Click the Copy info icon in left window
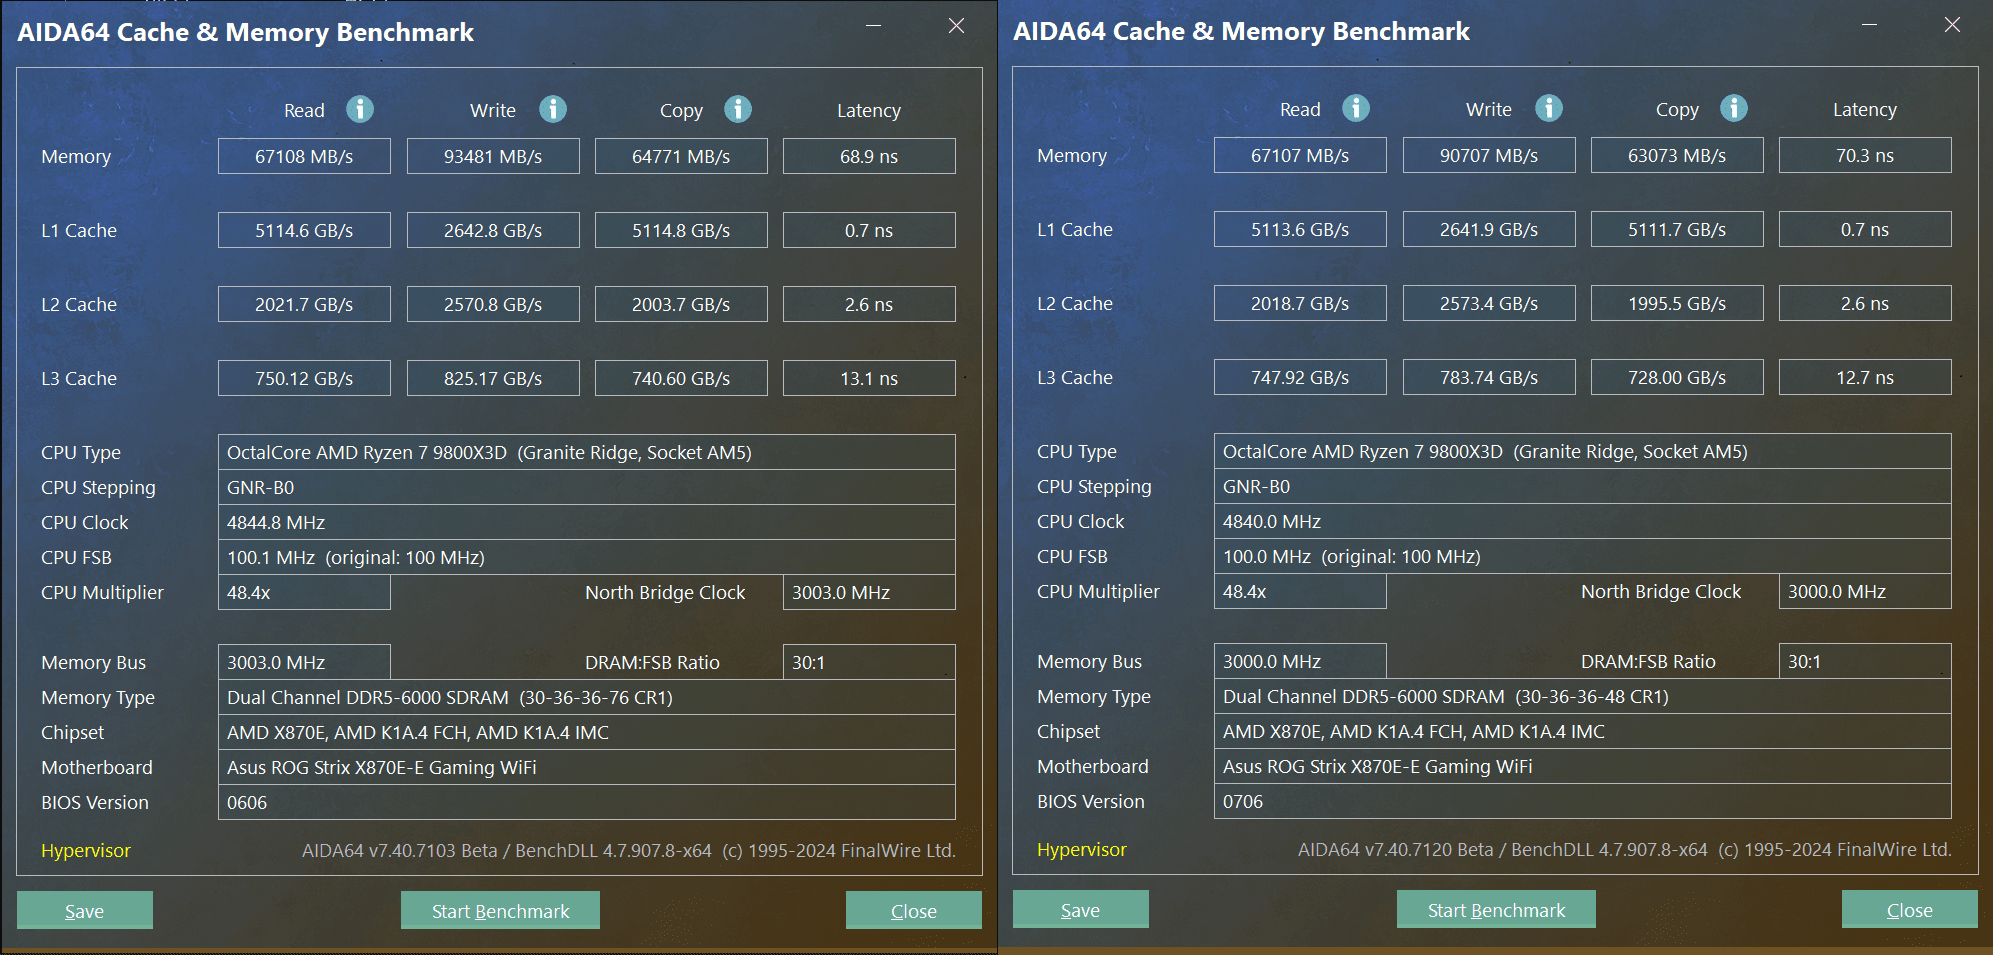1993x955 pixels. tap(738, 109)
